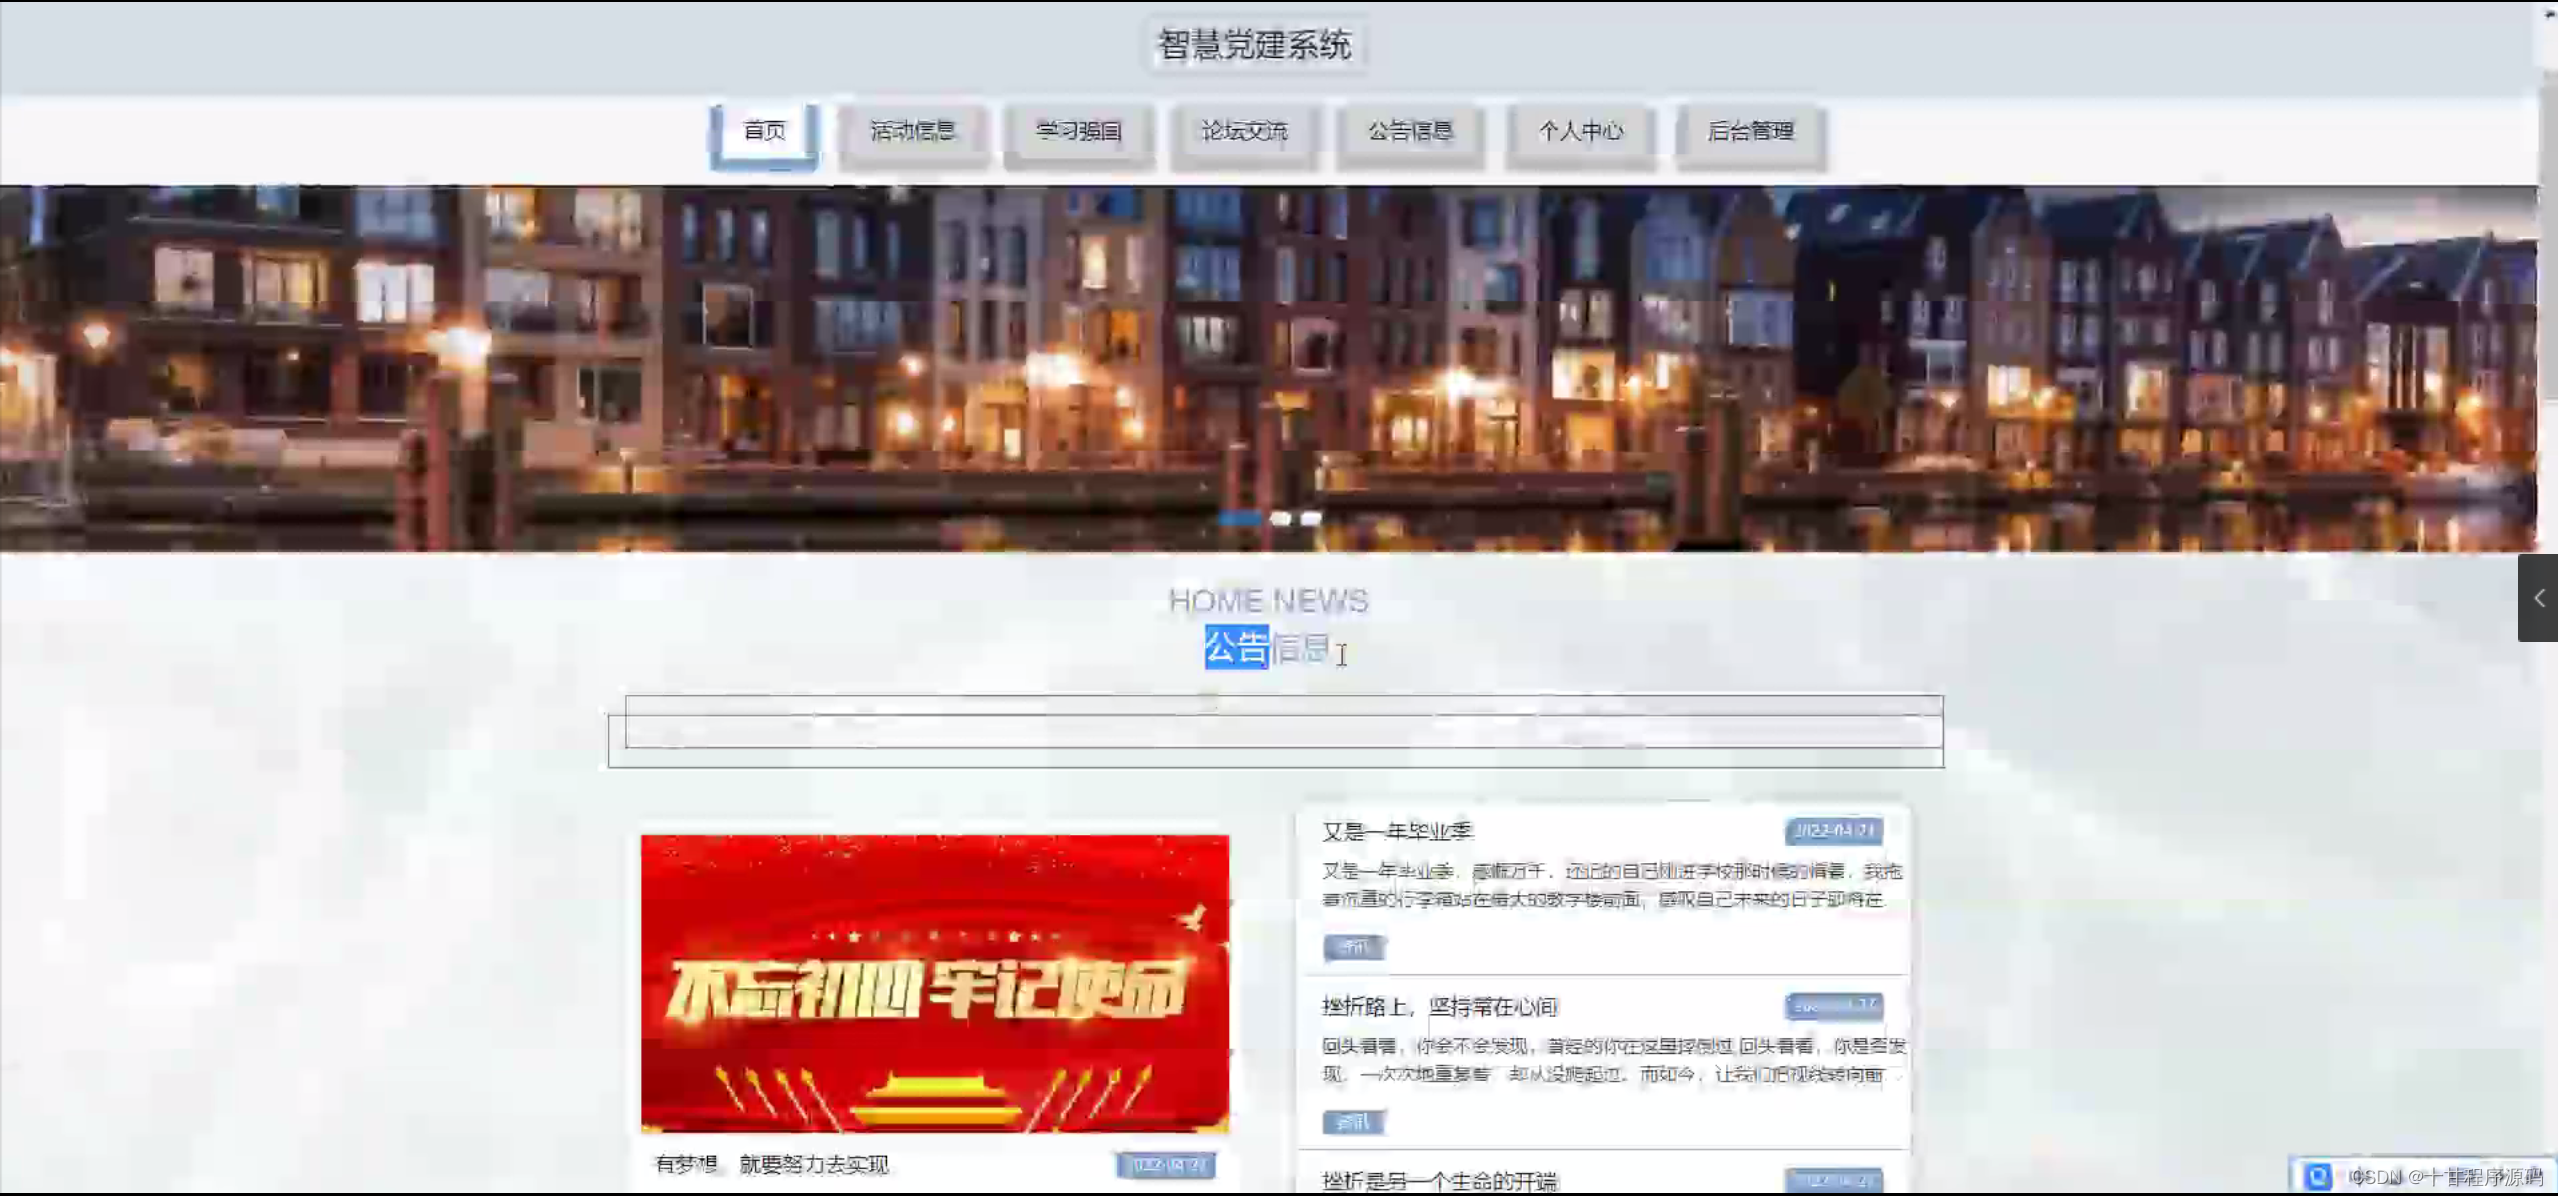Screen dimensions: 2558x1196
Task: Enter 后台管理 backend management
Action: pyautogui.click(x=1750, y=132)
